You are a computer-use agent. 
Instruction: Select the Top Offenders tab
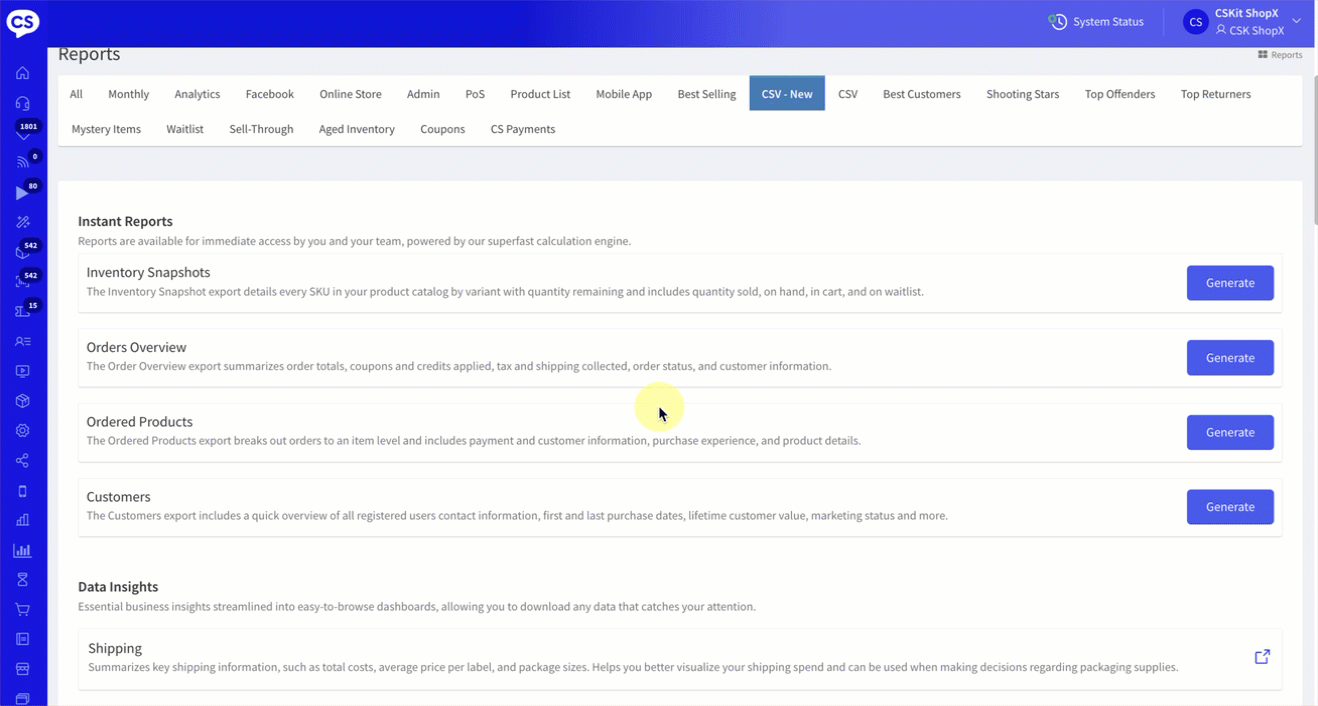1119,94
